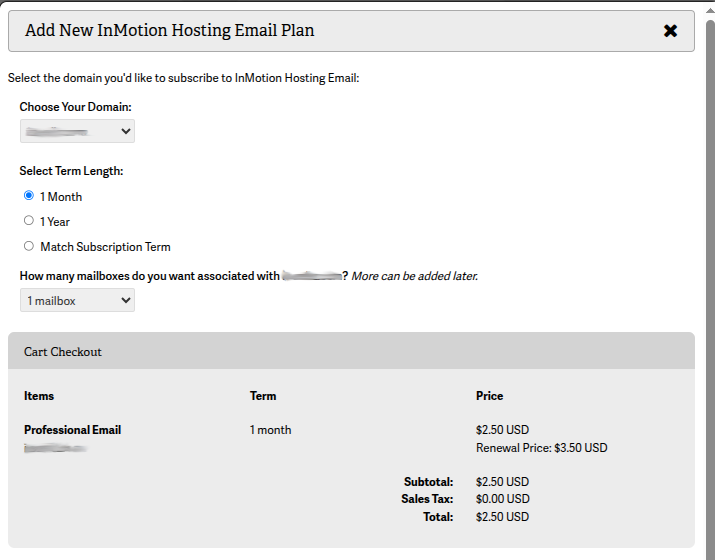715x560 pixels.
Task: Click the Items column header
Action: coord(39,396)
